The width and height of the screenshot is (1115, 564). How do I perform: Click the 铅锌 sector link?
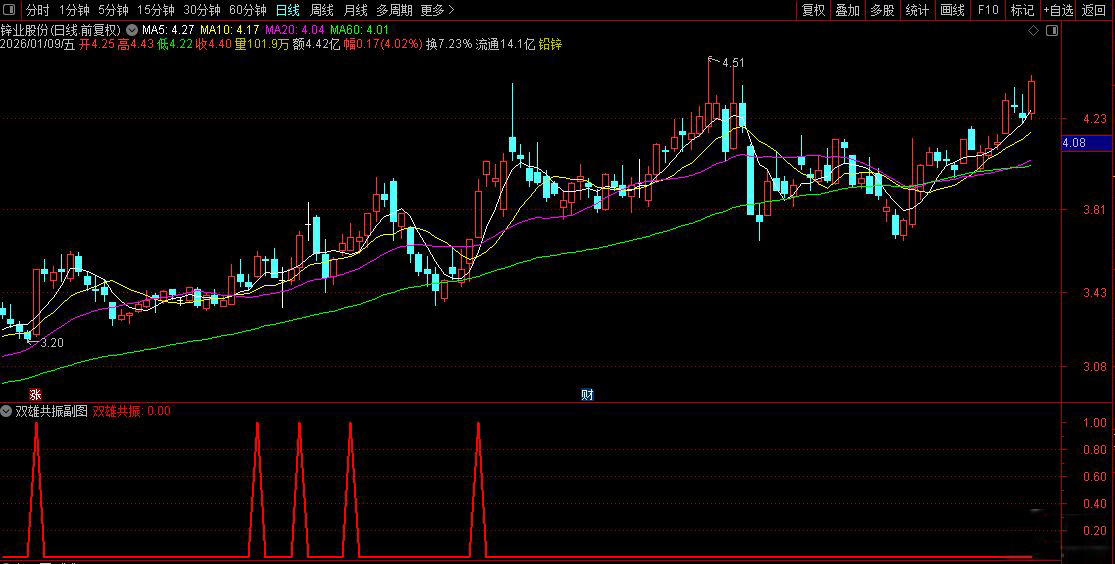coord(550,44)
